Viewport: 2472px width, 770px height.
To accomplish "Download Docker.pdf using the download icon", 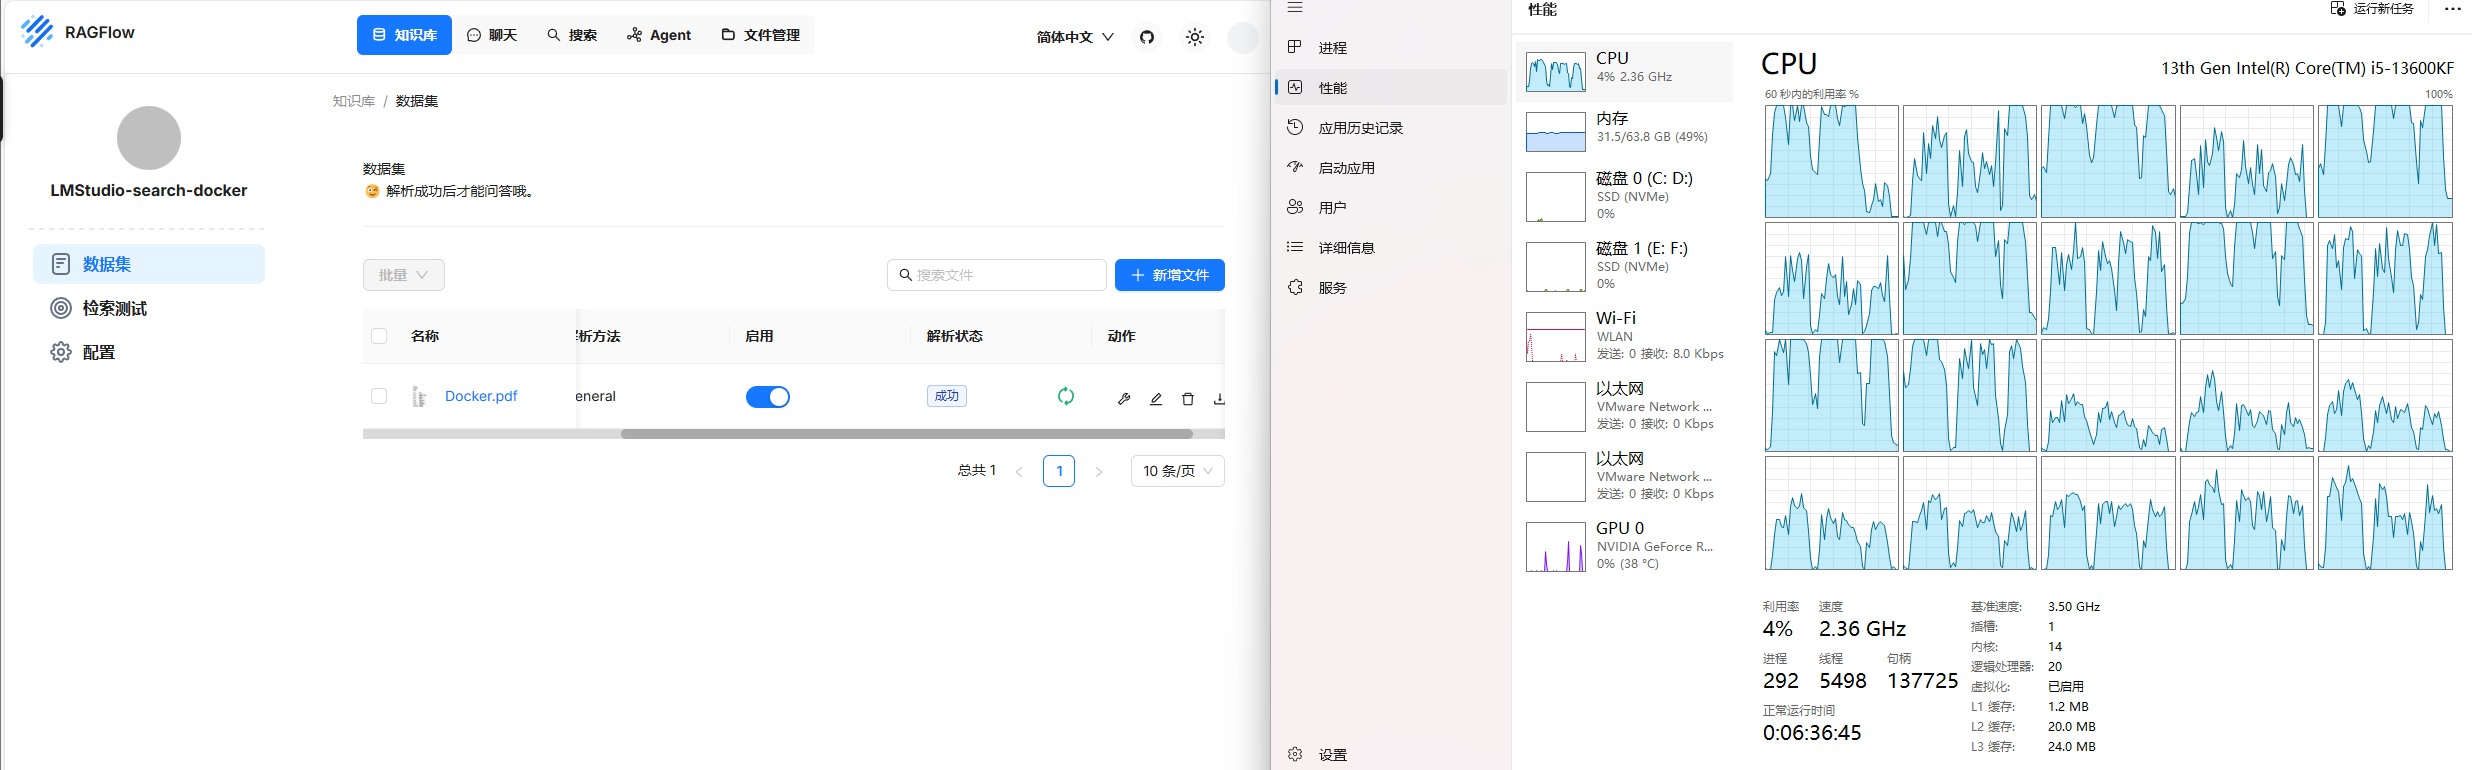I will (1219, 399).
